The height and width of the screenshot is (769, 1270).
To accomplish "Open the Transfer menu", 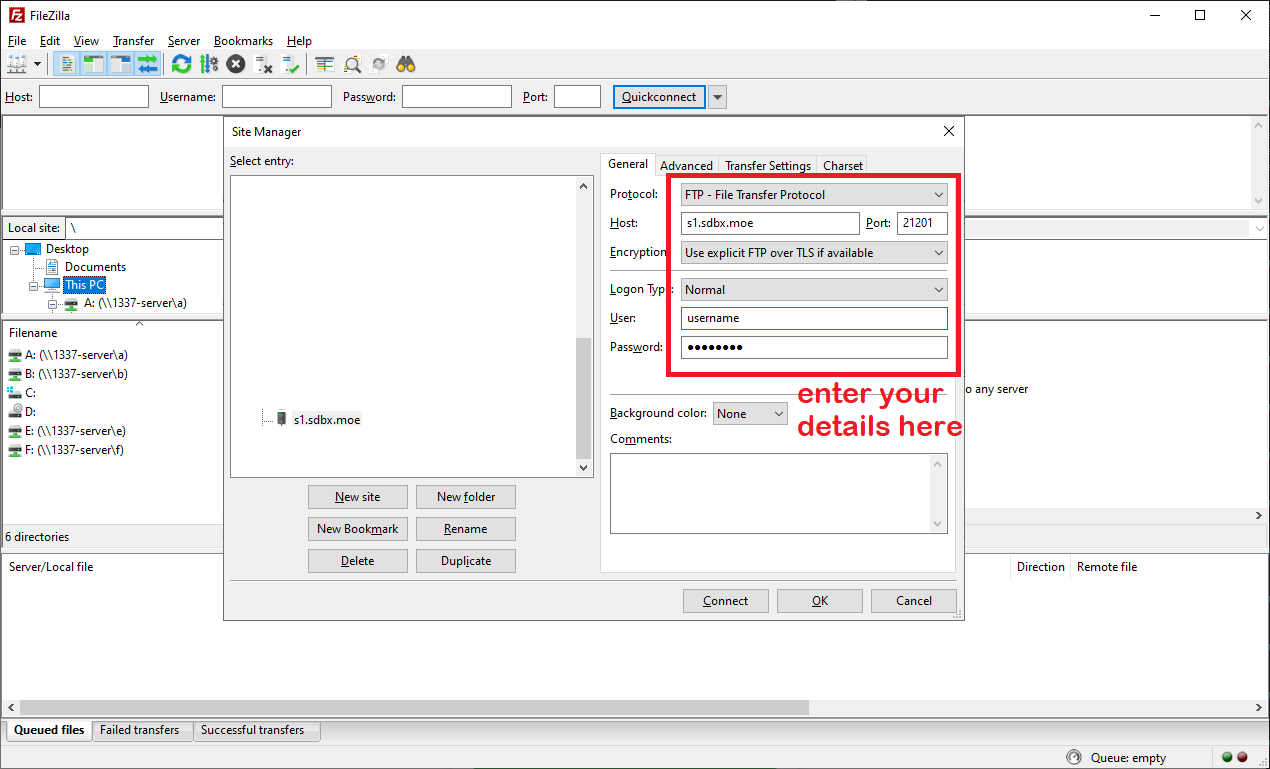I will [x=133, y=41].
